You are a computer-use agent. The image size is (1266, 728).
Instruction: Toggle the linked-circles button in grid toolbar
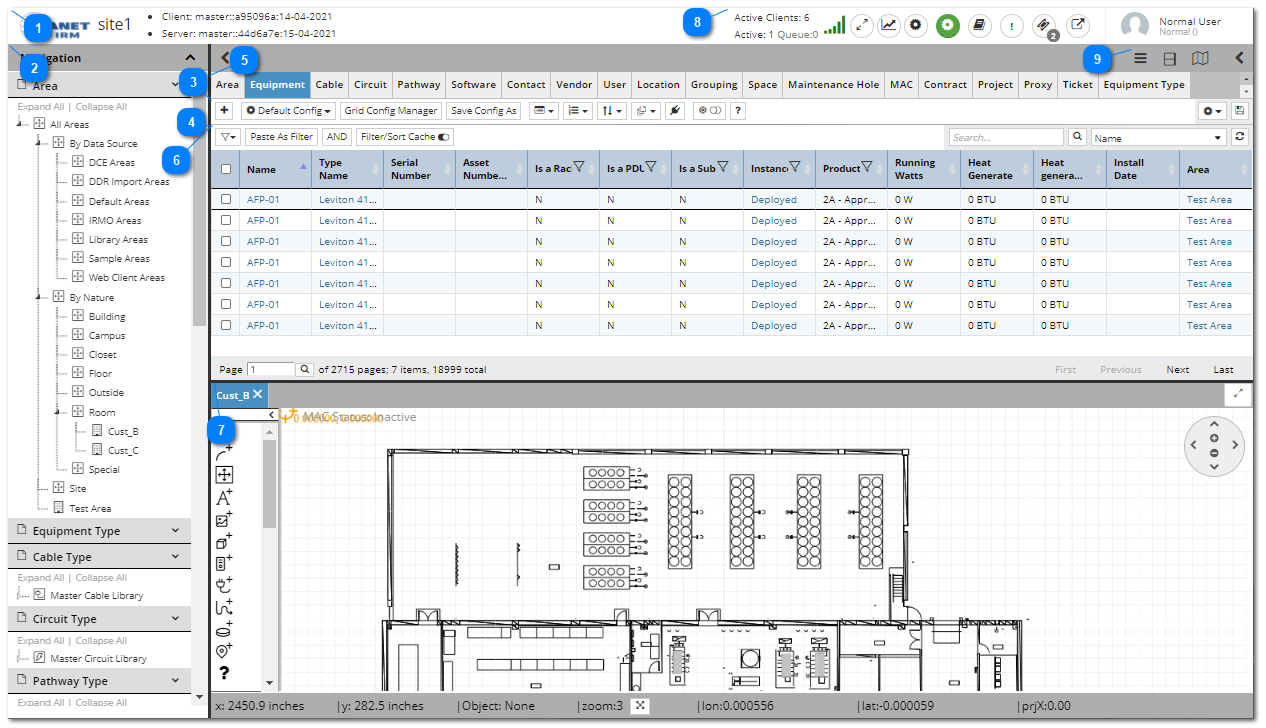pyautogui.click(x=709, y=110)
